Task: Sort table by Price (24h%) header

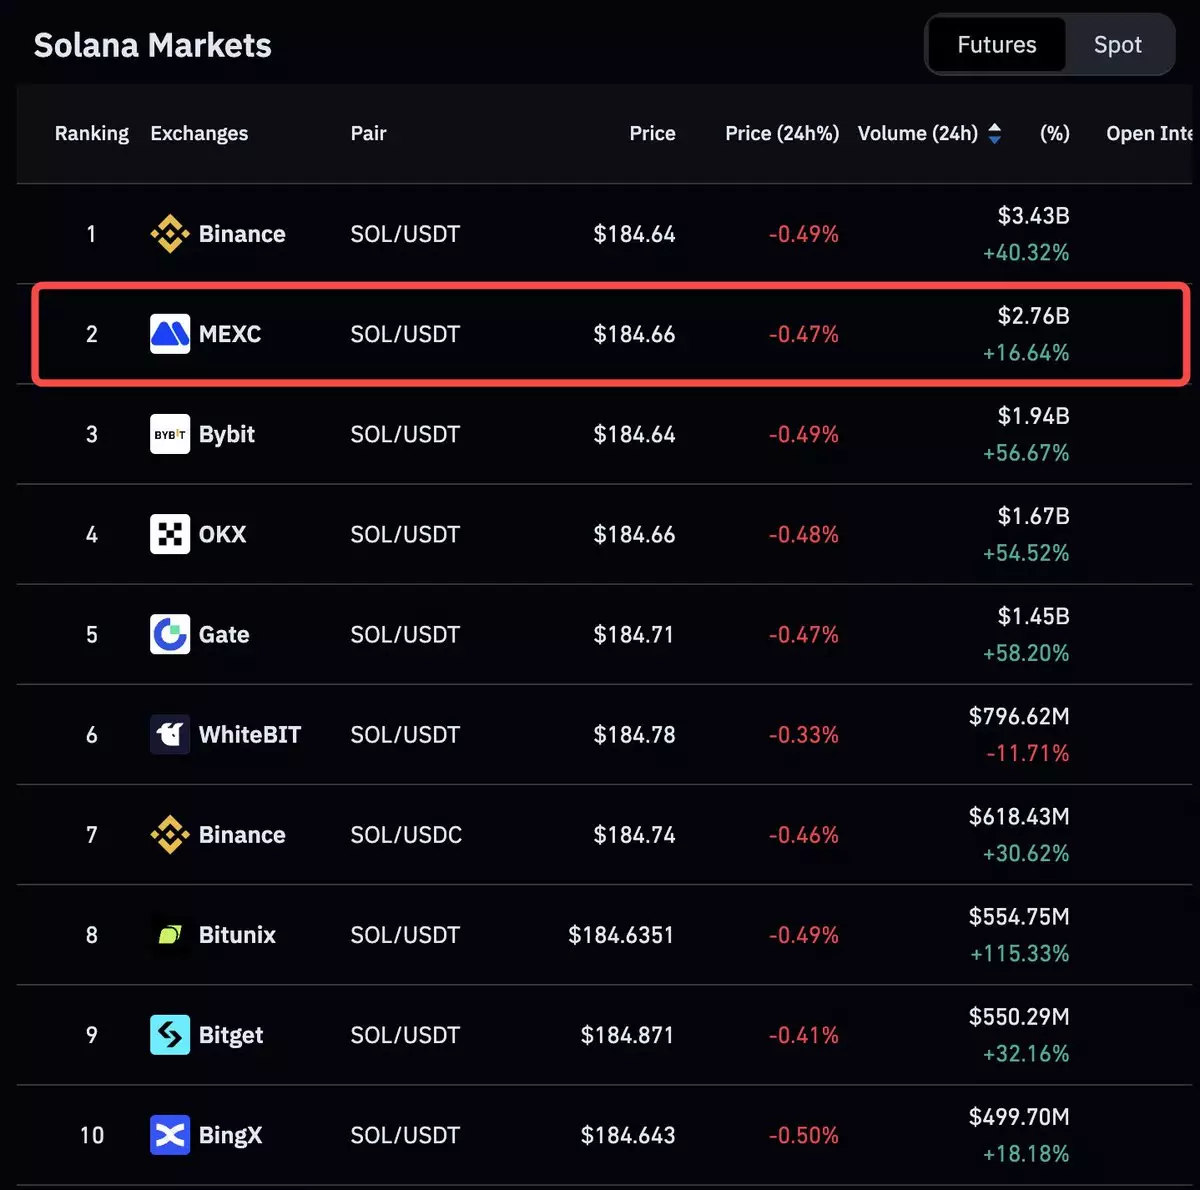Action: point(781,134)
